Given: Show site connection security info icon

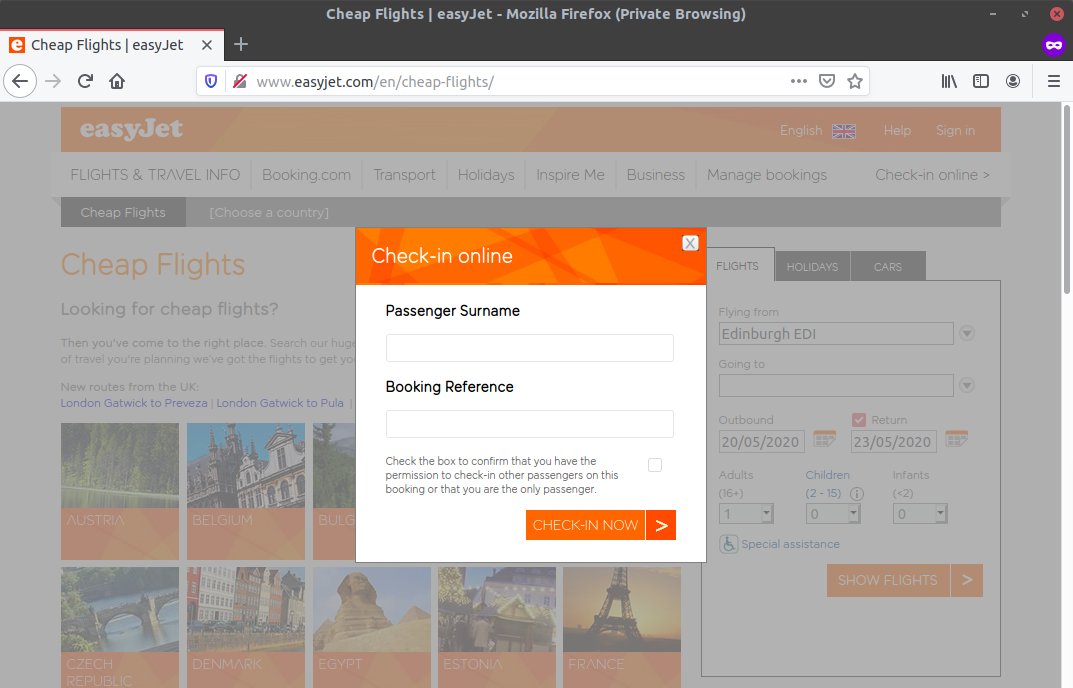Looking at the screenshot, I should pos(240,81).
